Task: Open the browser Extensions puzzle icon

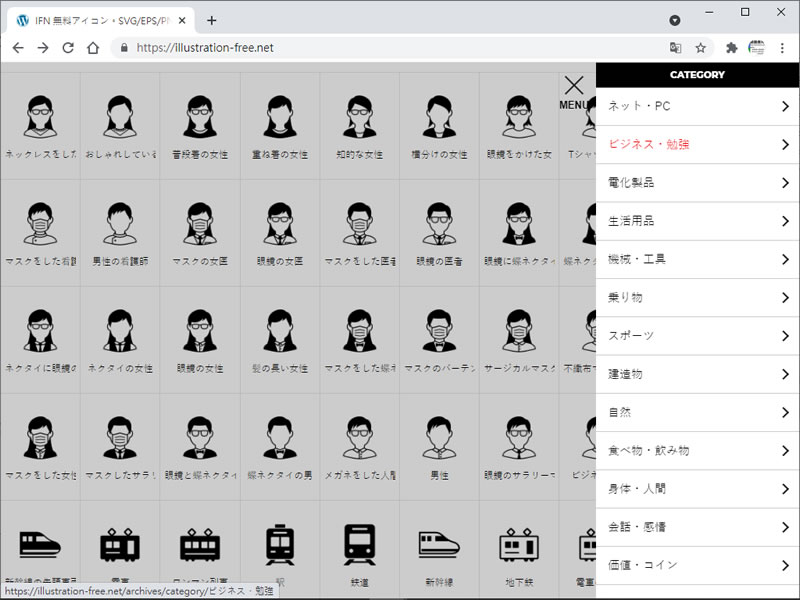Action: click(731, 47)
